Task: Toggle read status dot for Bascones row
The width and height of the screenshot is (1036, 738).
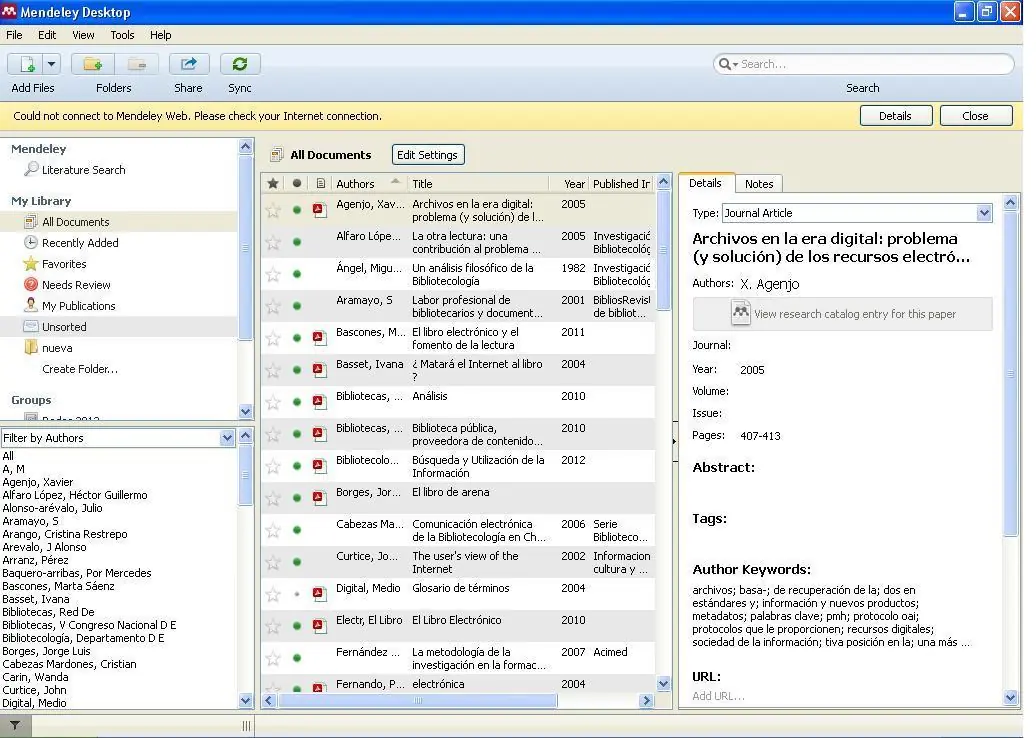Action: pyautogui.click(x=297, y=338)
